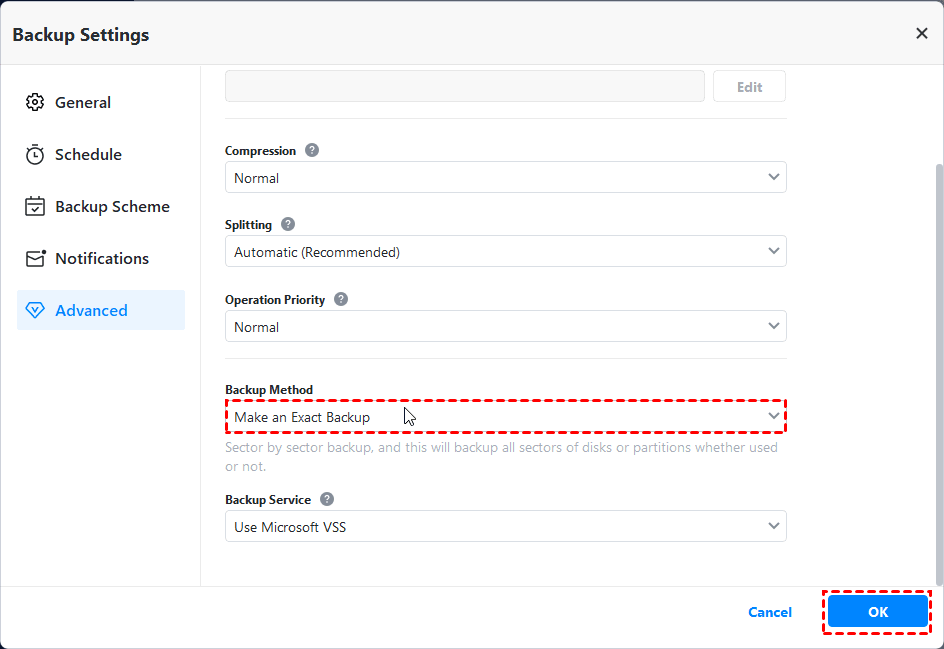Open the Compression dropdown set to Normal

[505, 178]
